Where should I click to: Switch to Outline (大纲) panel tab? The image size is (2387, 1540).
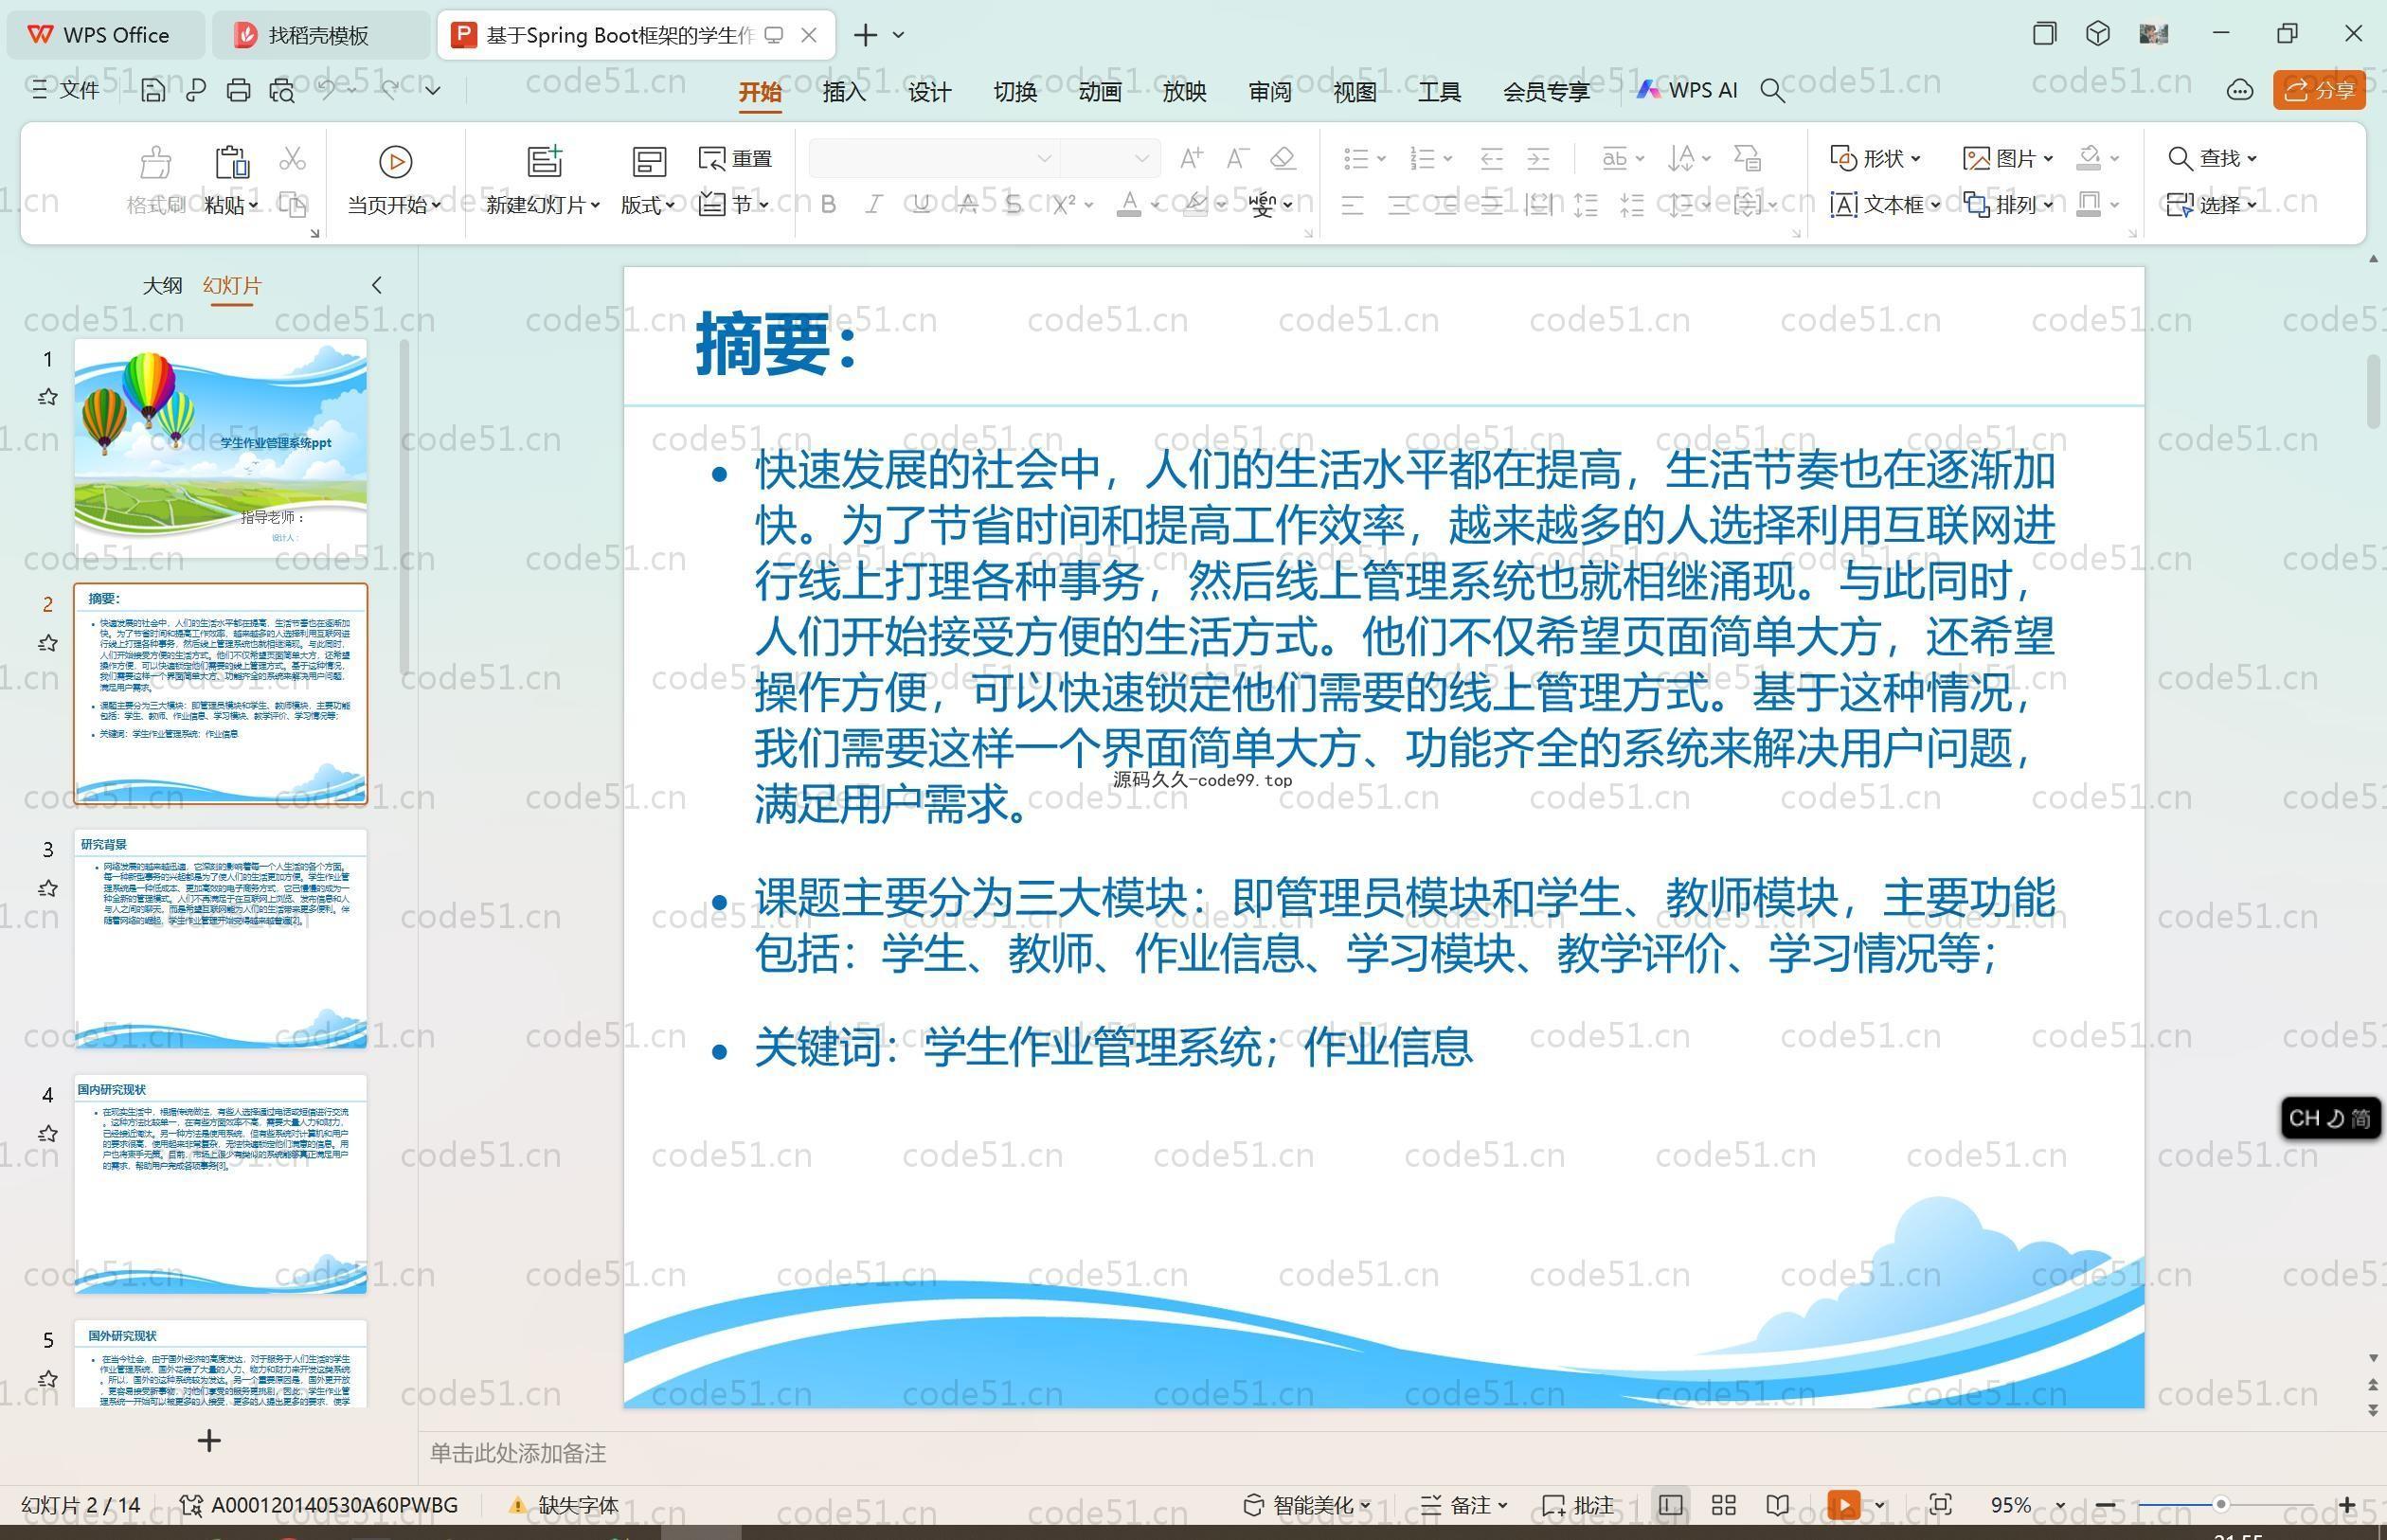tap(162, 285)
